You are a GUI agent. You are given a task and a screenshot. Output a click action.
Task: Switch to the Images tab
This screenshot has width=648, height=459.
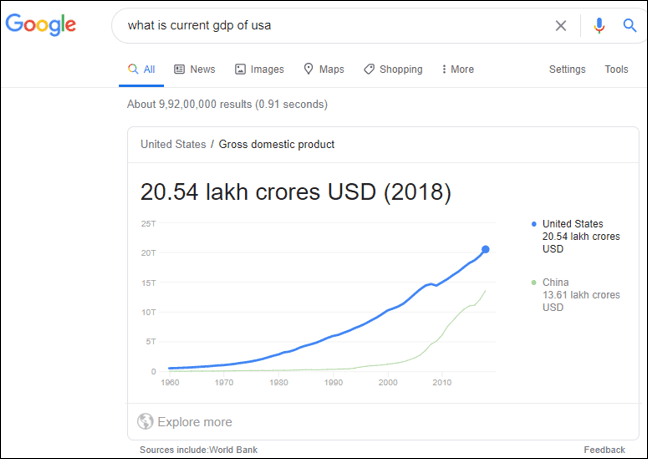point(259,69)
